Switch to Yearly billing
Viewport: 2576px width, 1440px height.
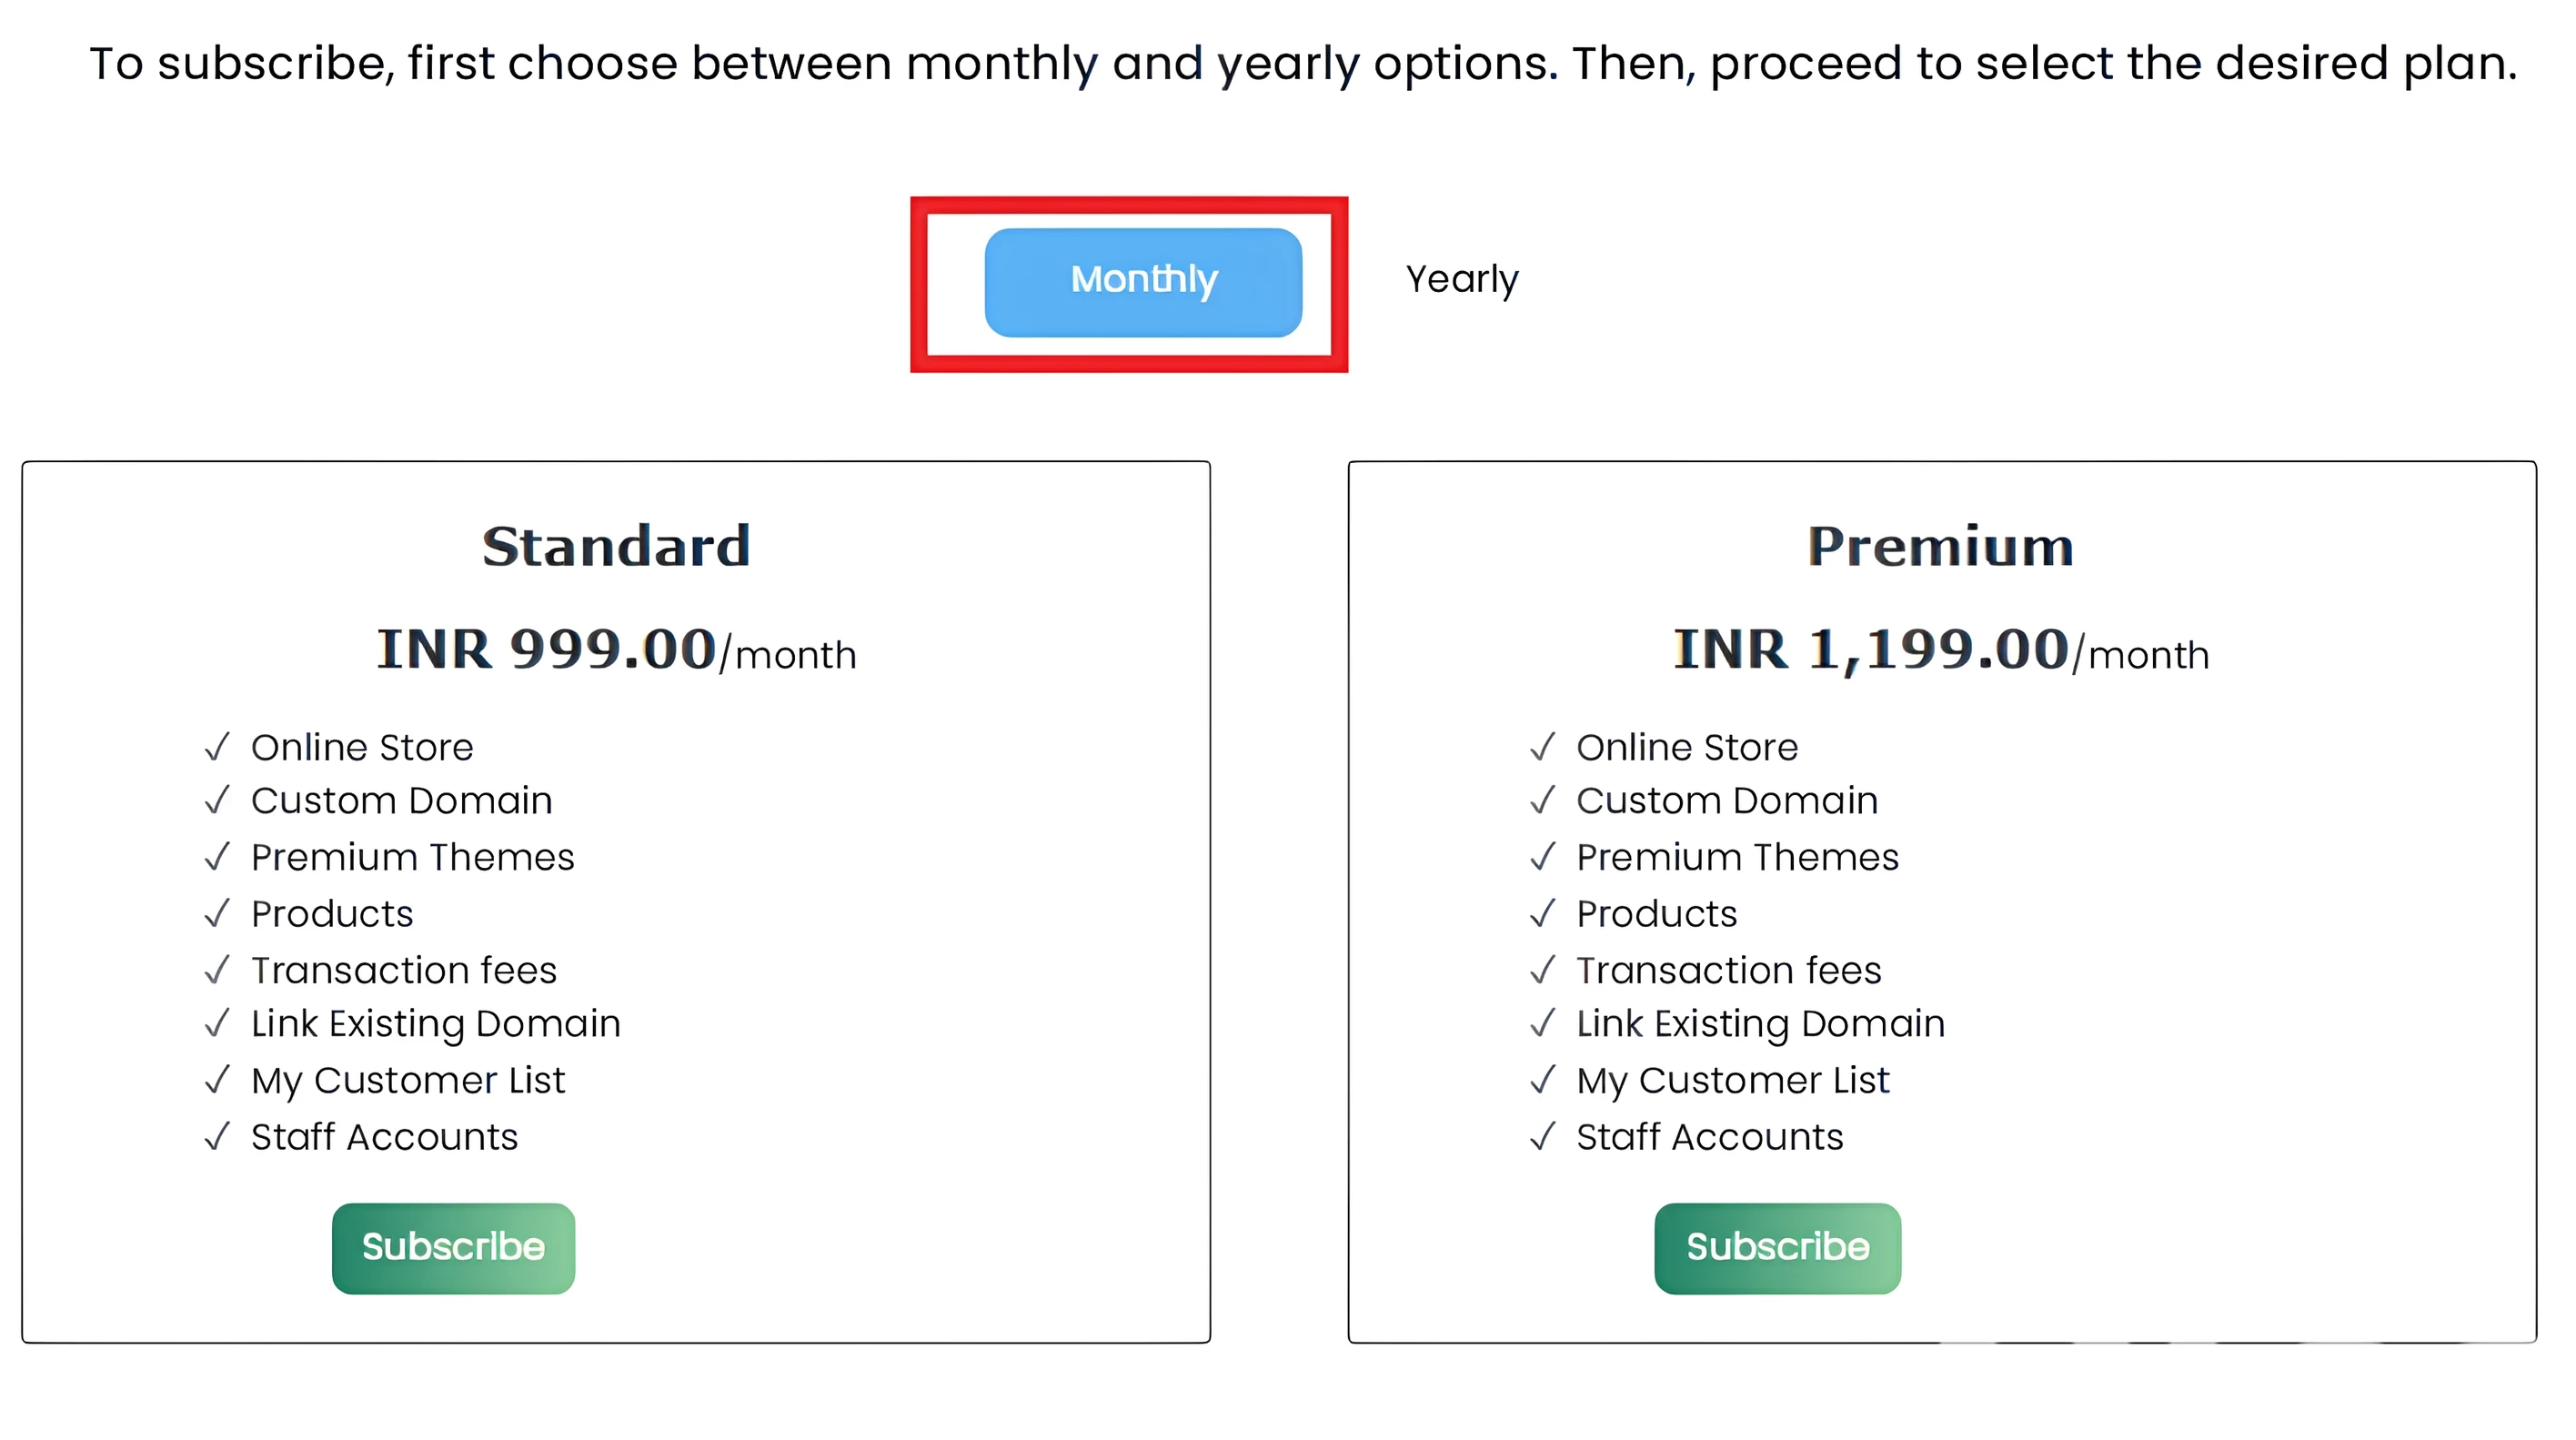click(1461, 280)
